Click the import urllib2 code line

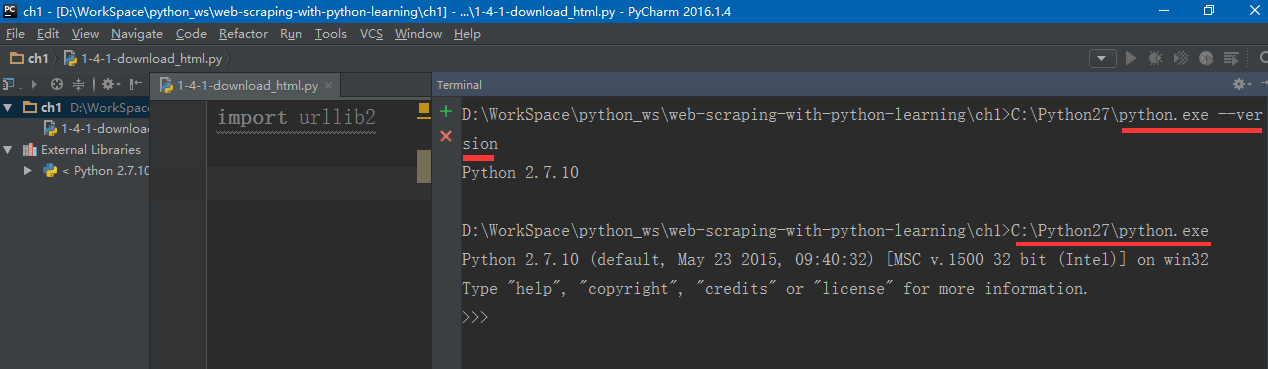tap(296, 118)
